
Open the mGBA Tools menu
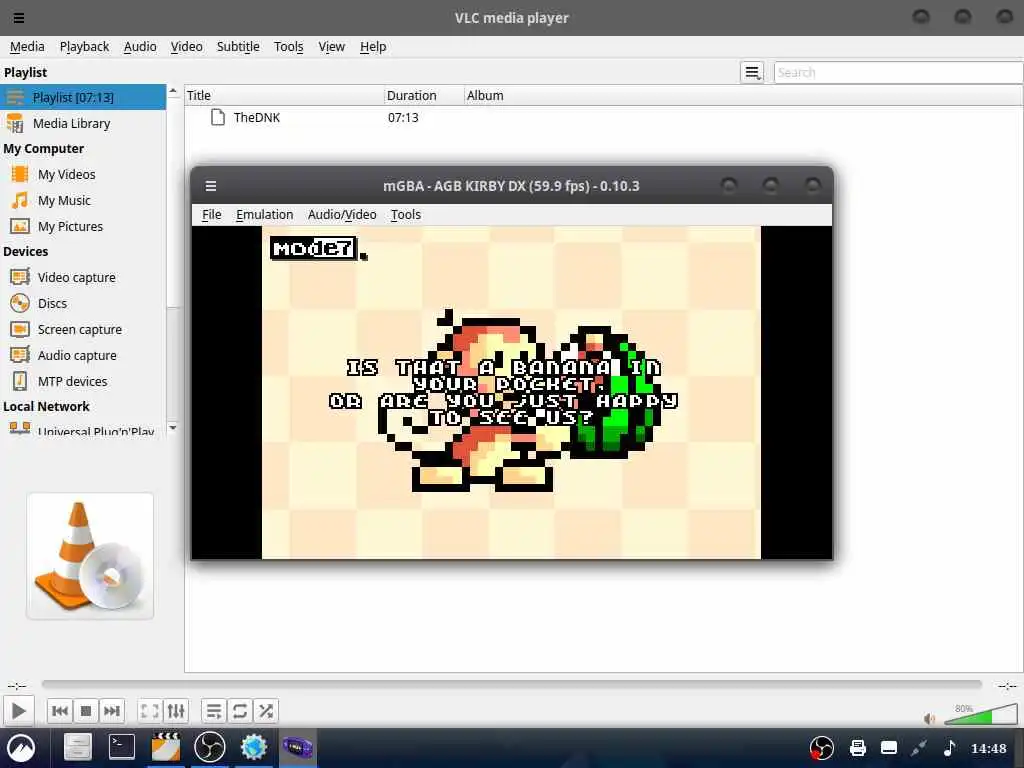[x=406, y=215]
